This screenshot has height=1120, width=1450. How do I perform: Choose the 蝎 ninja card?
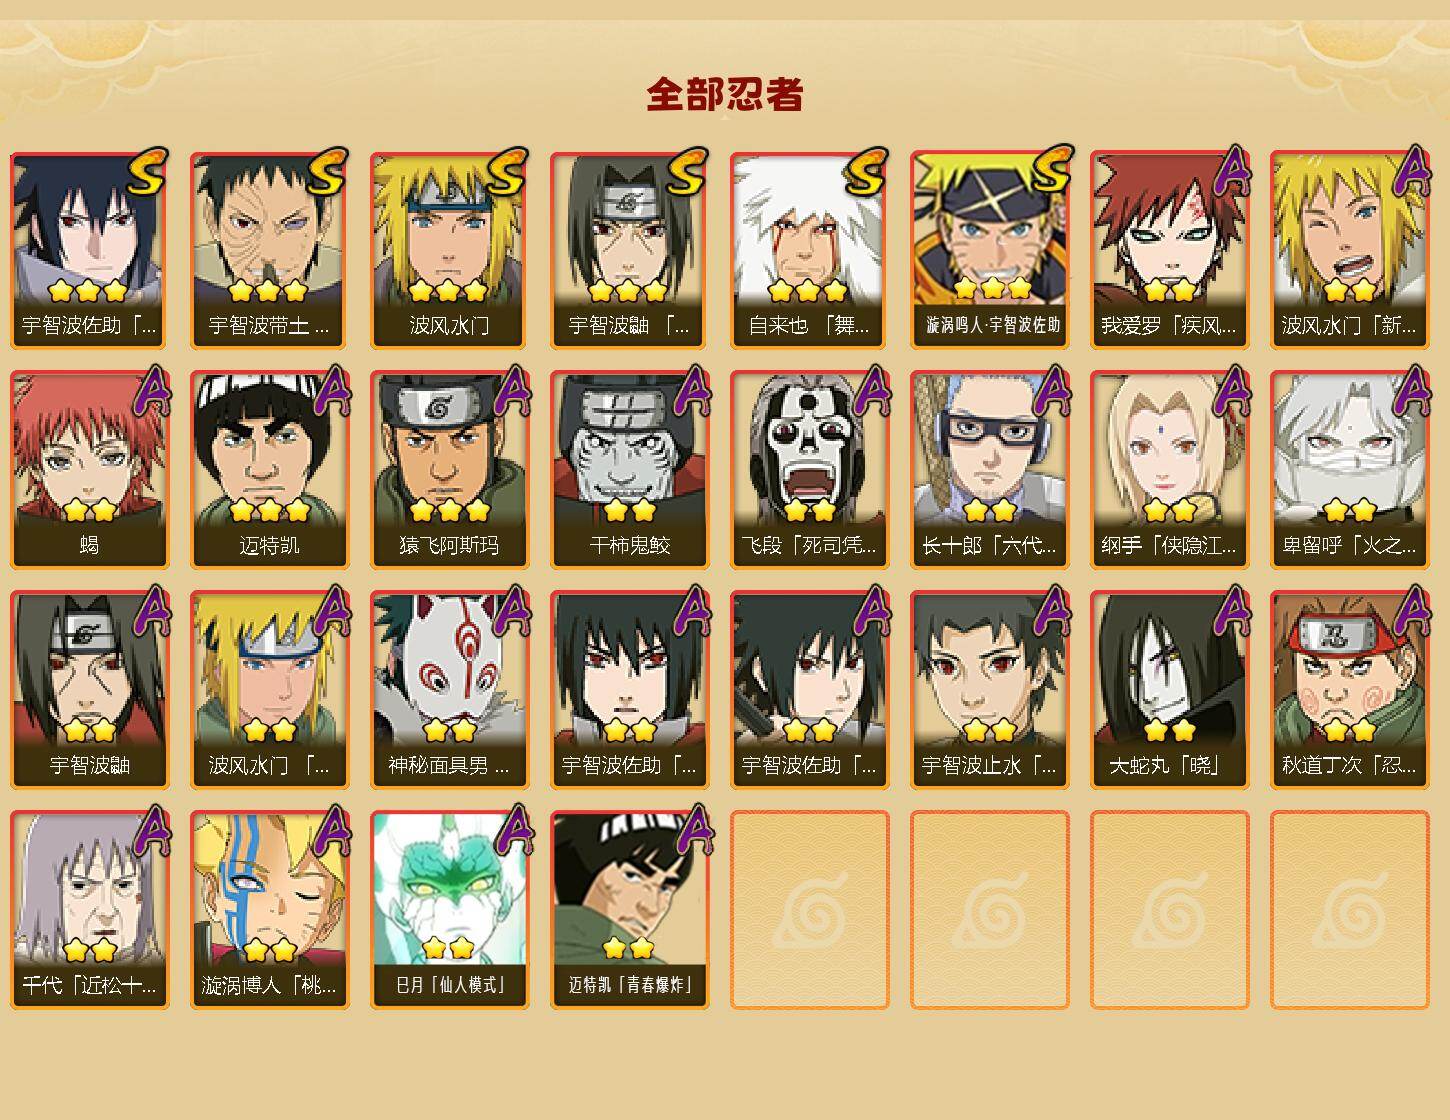89,470
